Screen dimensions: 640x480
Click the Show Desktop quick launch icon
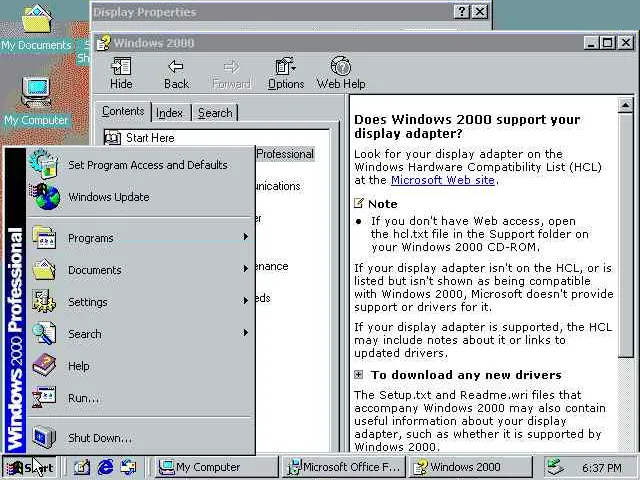(x=81, y=467)
